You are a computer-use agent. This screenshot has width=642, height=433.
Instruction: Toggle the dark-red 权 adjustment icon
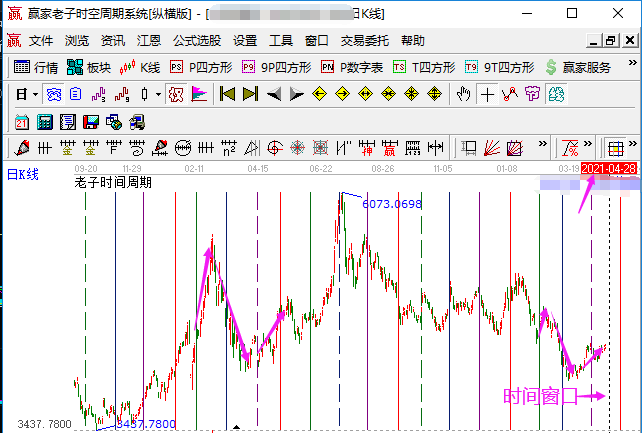[x=176, y=95]
